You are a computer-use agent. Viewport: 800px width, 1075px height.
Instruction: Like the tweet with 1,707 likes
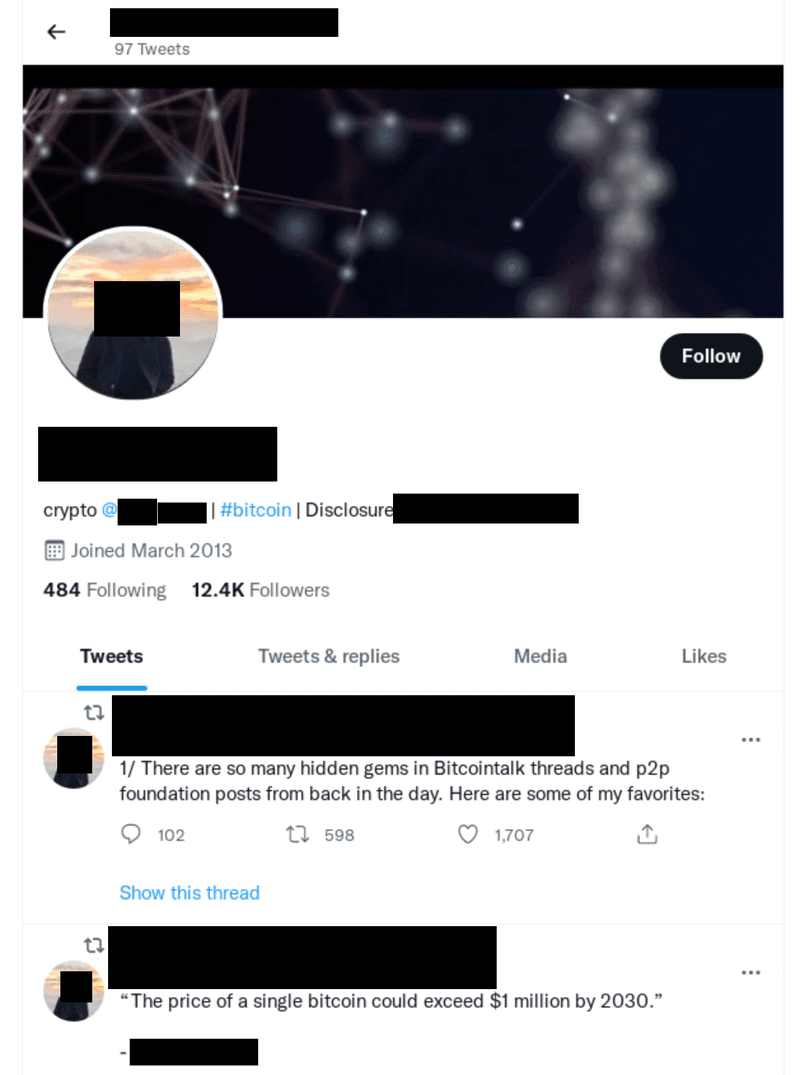468,834
